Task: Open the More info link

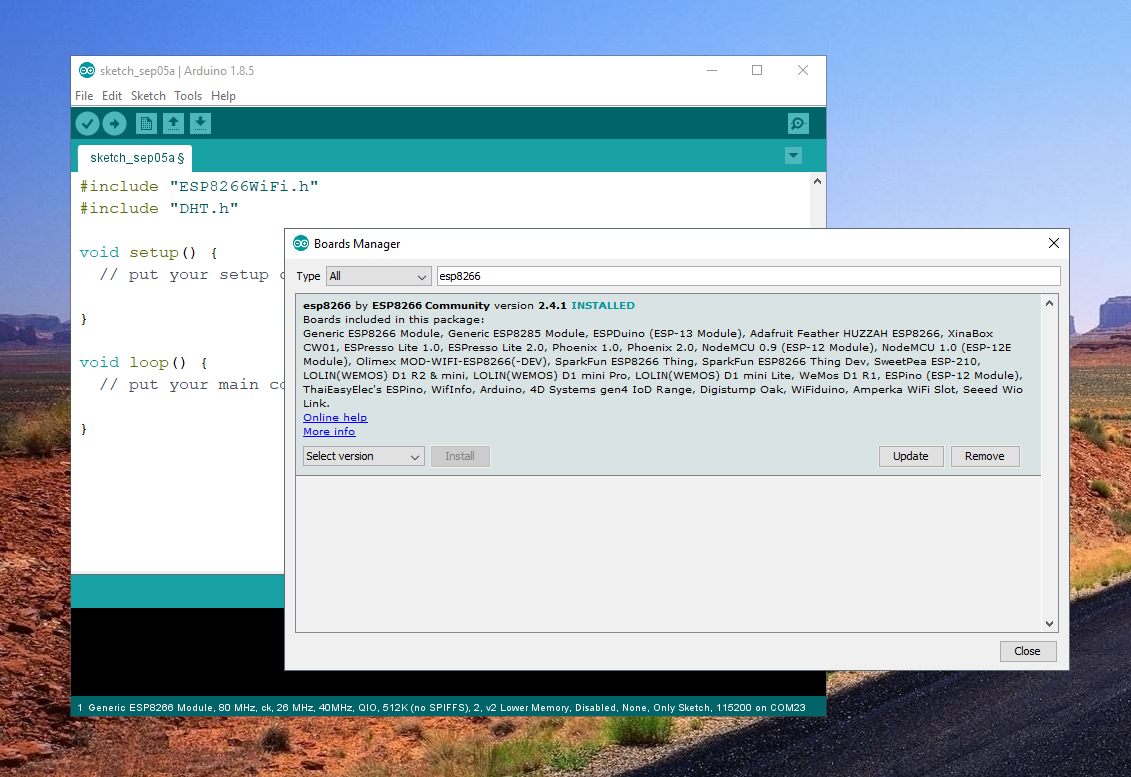Action: (x=329, y=431)
